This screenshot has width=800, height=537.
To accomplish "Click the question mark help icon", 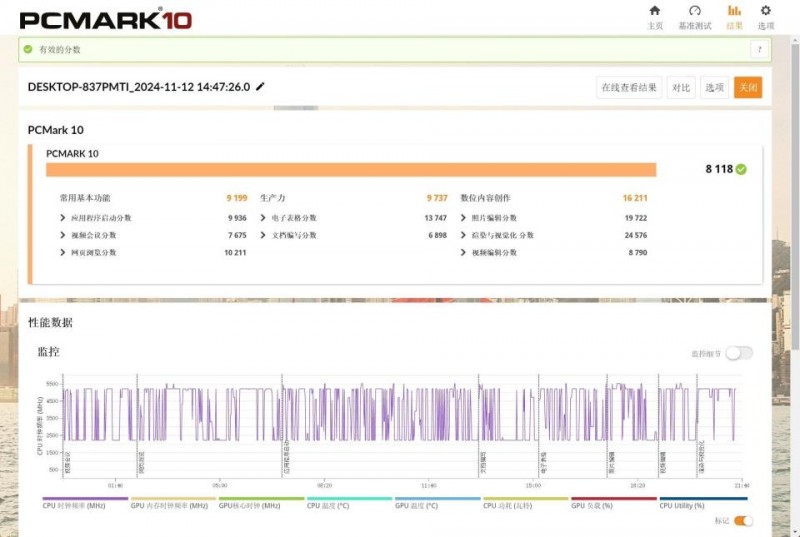I will [759, 49].
